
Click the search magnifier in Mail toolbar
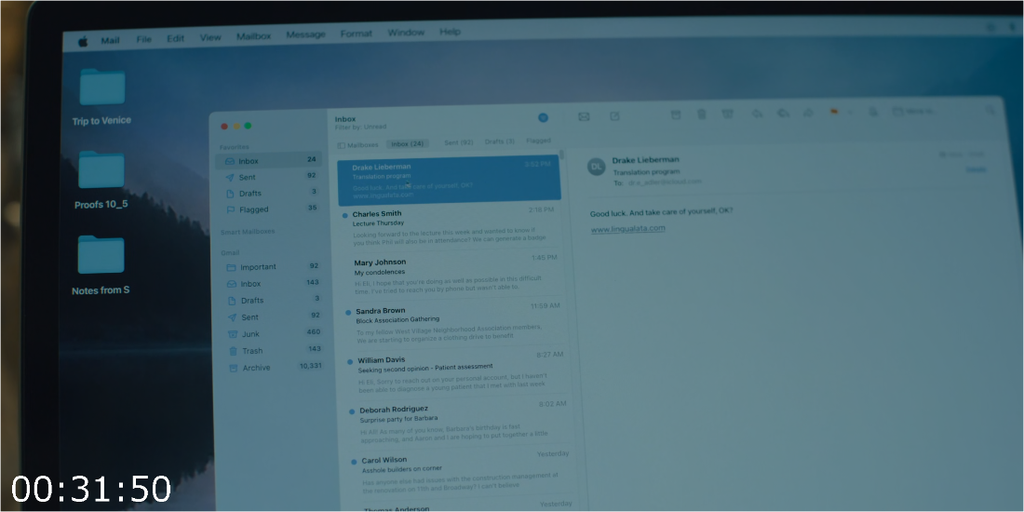pos(991,110)
